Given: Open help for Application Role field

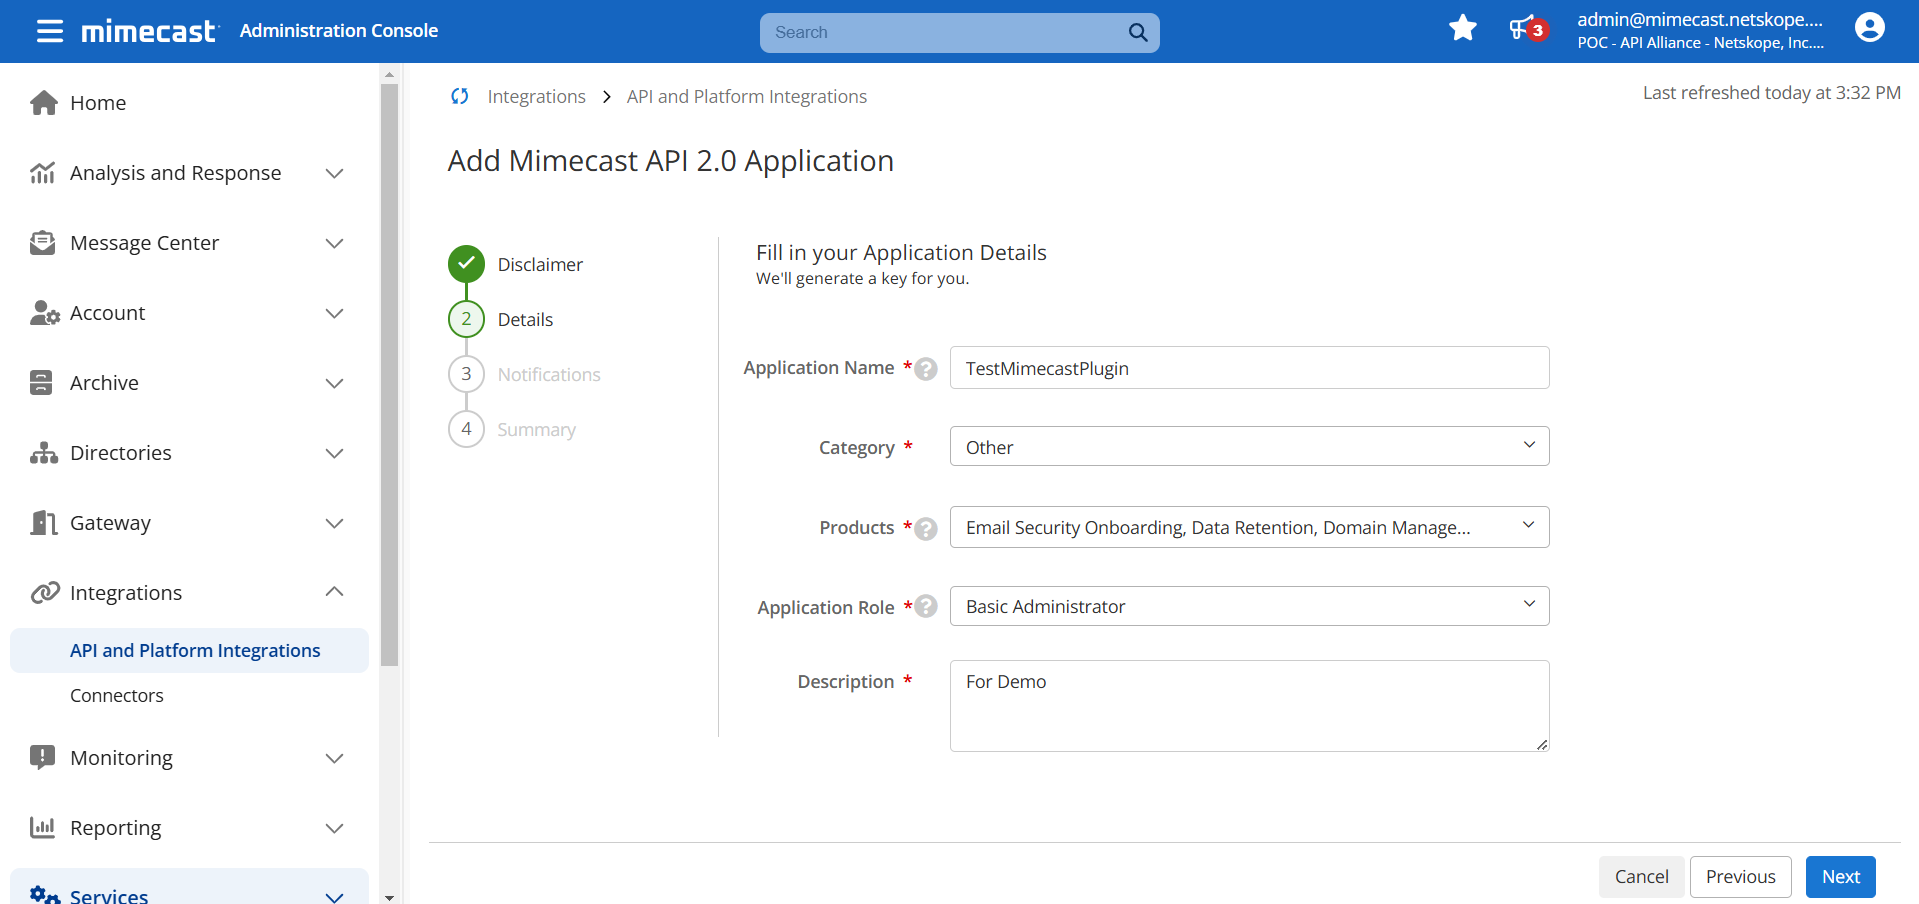Looking at the screenshot, I should 927,607.
